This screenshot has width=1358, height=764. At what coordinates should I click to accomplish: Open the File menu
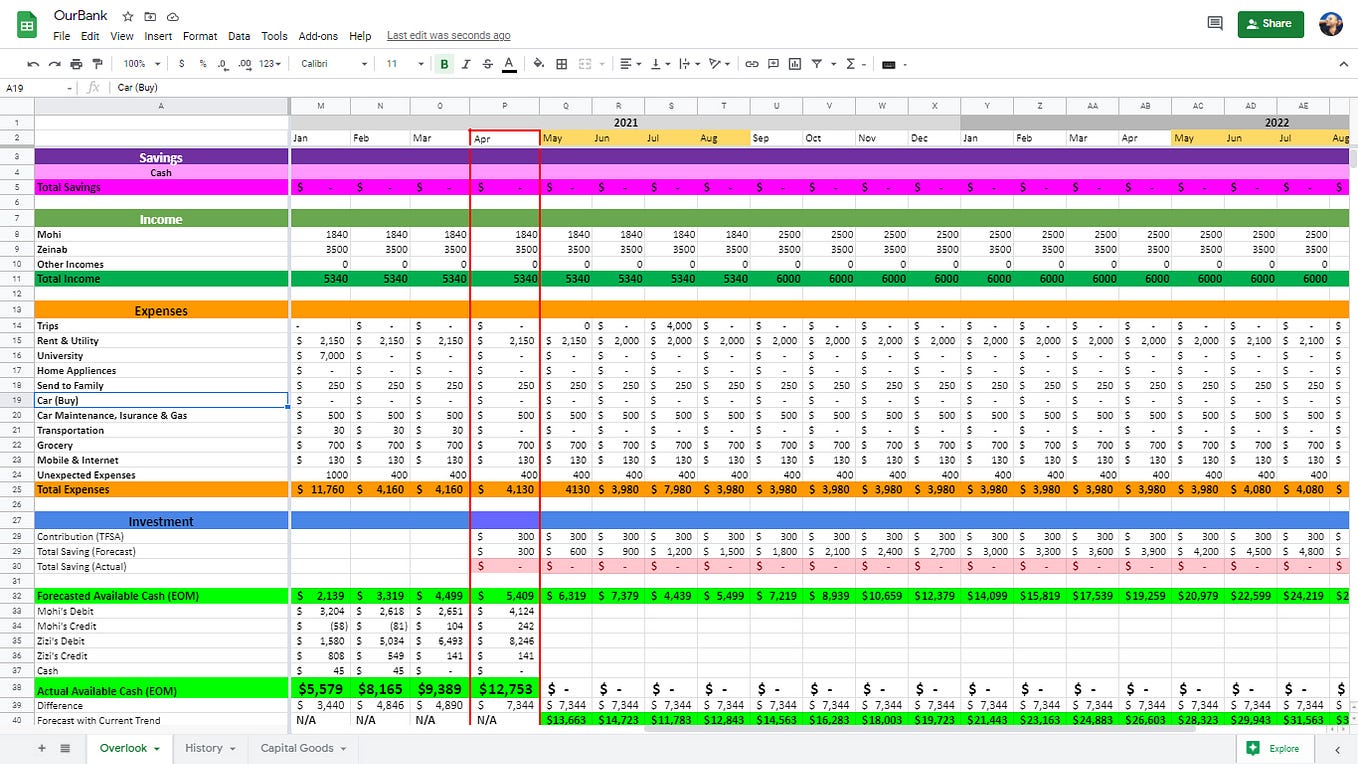(62, 36)
